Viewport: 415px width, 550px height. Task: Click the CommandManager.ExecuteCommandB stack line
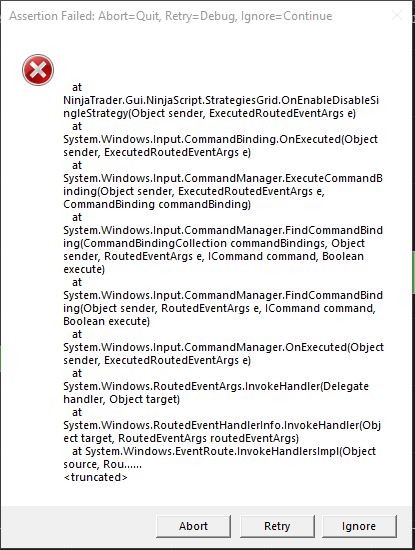click(223, 178)
